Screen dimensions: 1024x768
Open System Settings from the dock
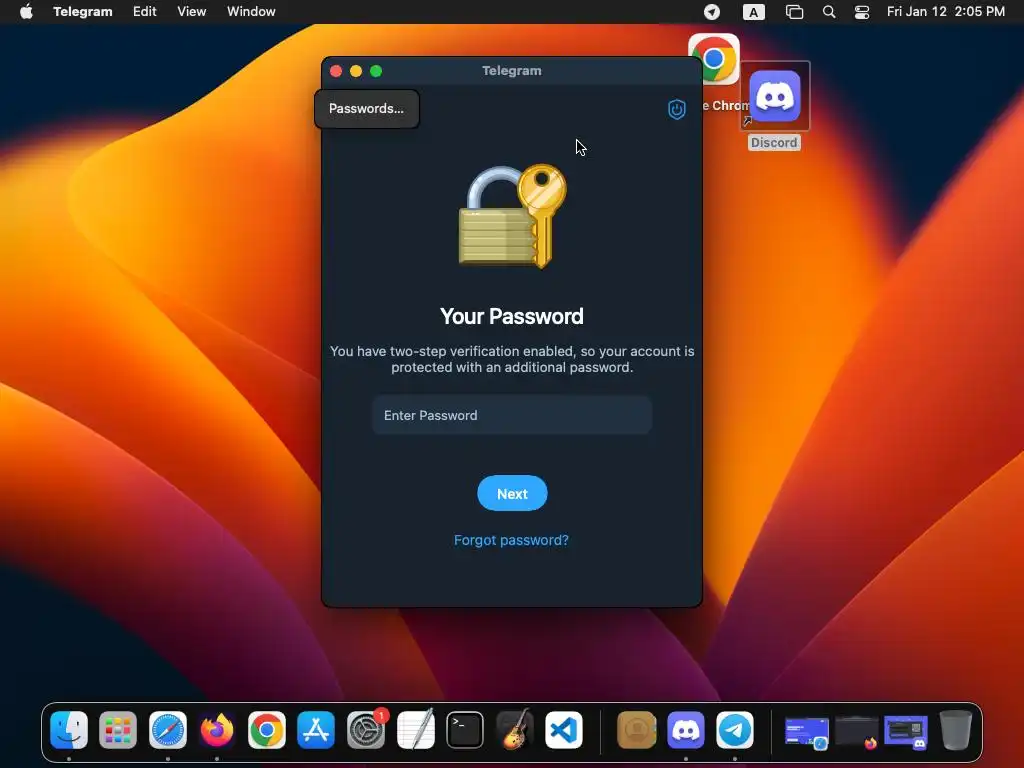(x=366, y=730)
